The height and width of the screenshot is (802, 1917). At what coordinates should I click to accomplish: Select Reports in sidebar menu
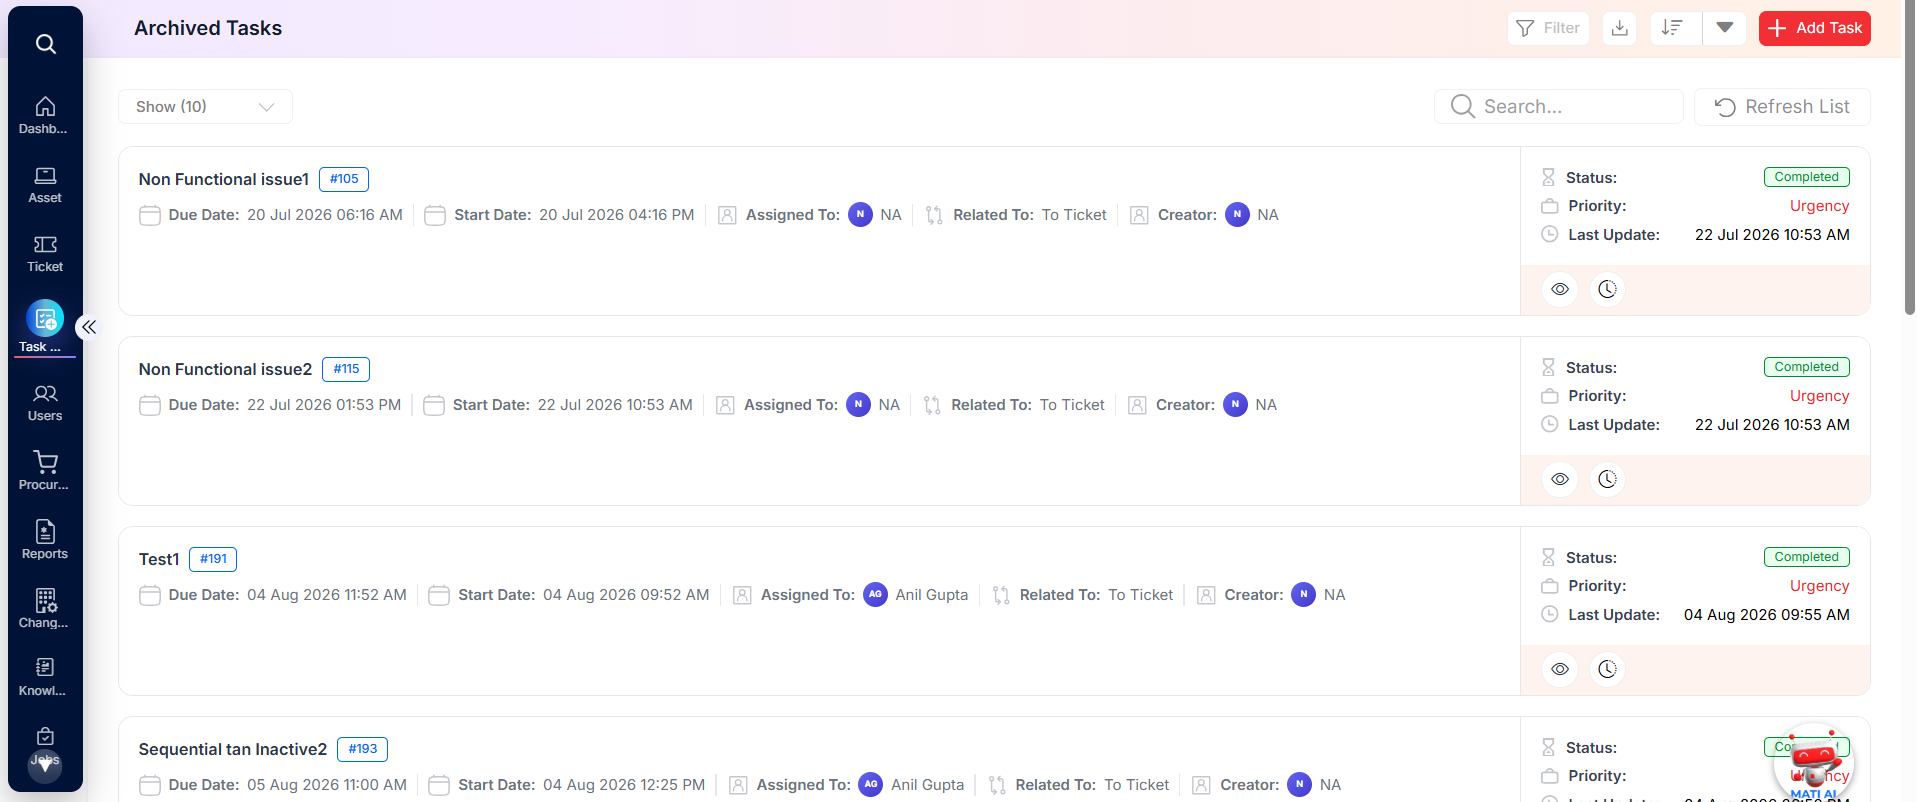click(45, 540)
